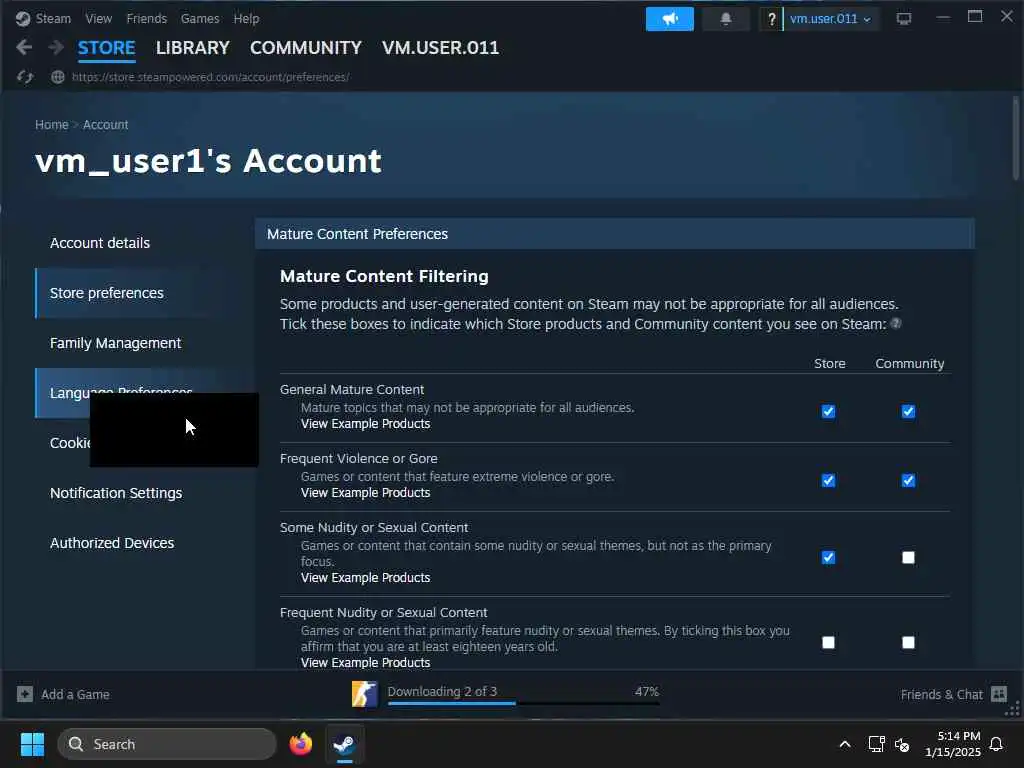Open the Games menu
The height and width of the screenshot is (768, 1024).
pos(200,19)
